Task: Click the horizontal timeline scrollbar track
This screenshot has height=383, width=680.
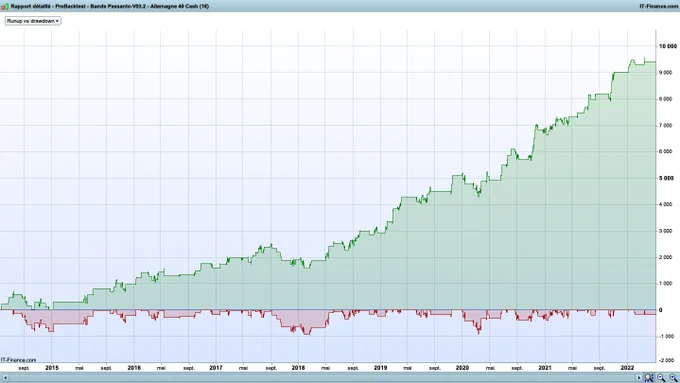Action: point(322,378)
